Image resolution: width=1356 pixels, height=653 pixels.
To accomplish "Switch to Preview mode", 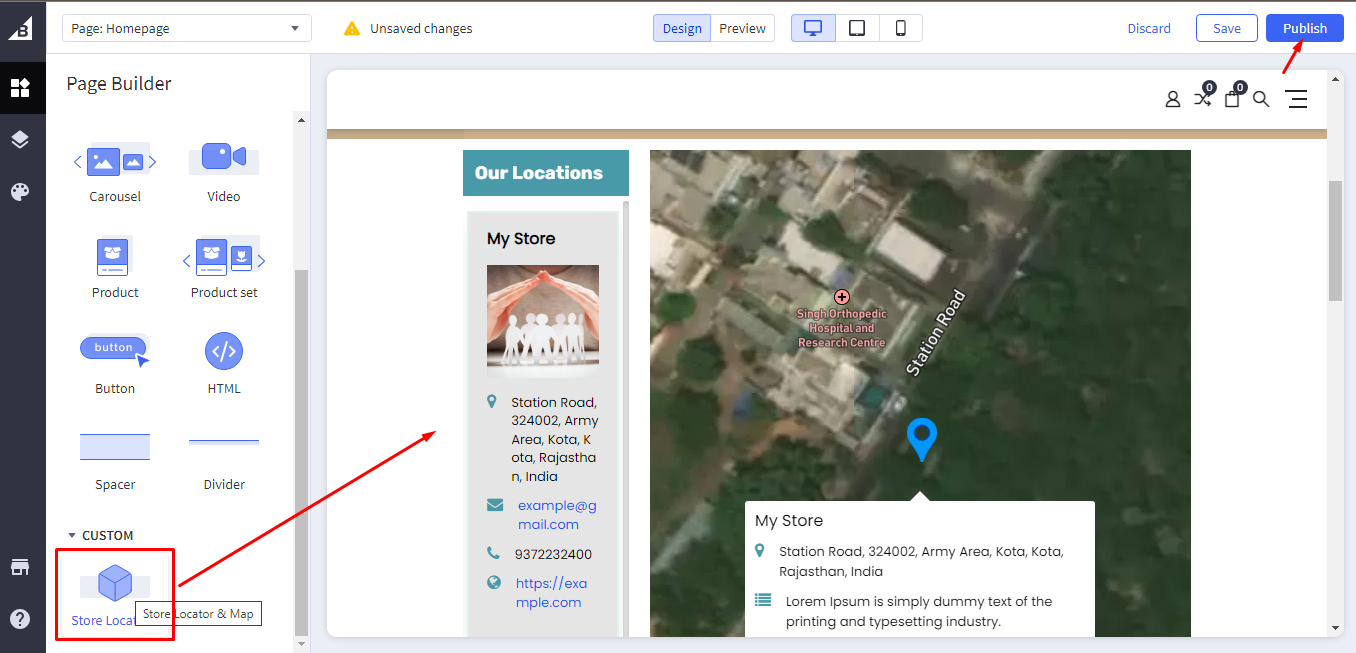I will click(743, 28).
